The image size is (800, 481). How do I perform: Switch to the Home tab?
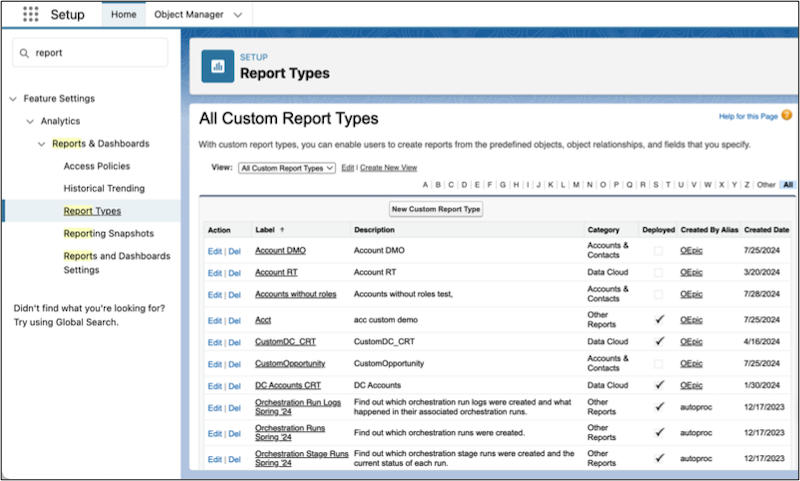pyautogui.click(x=124, y=15)
